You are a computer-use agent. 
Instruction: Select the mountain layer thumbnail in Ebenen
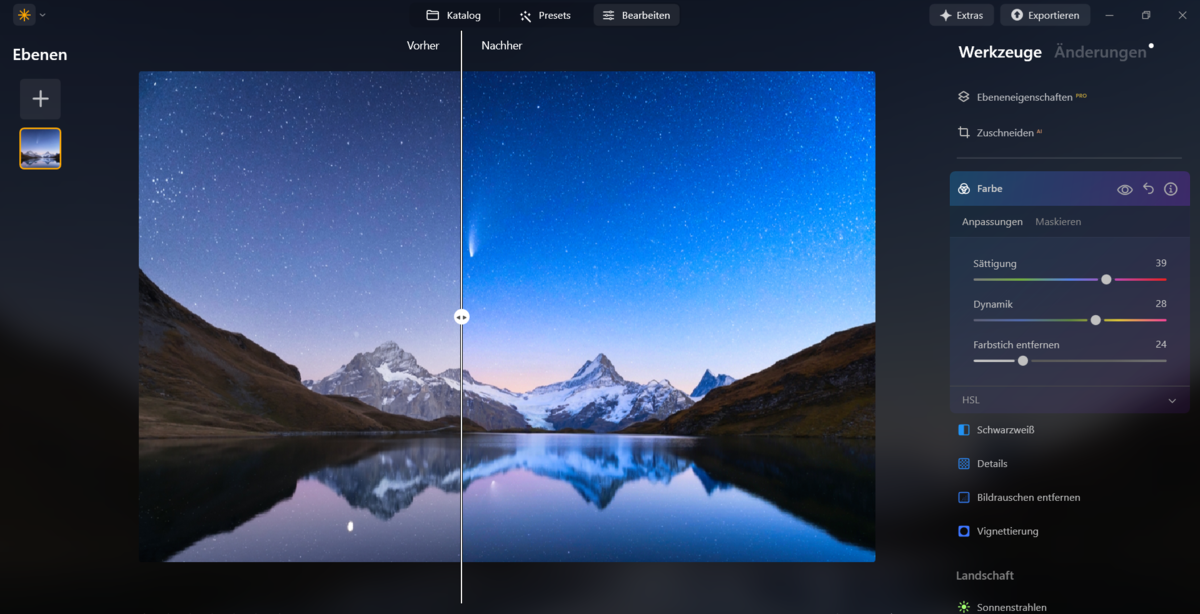(40, 148)
